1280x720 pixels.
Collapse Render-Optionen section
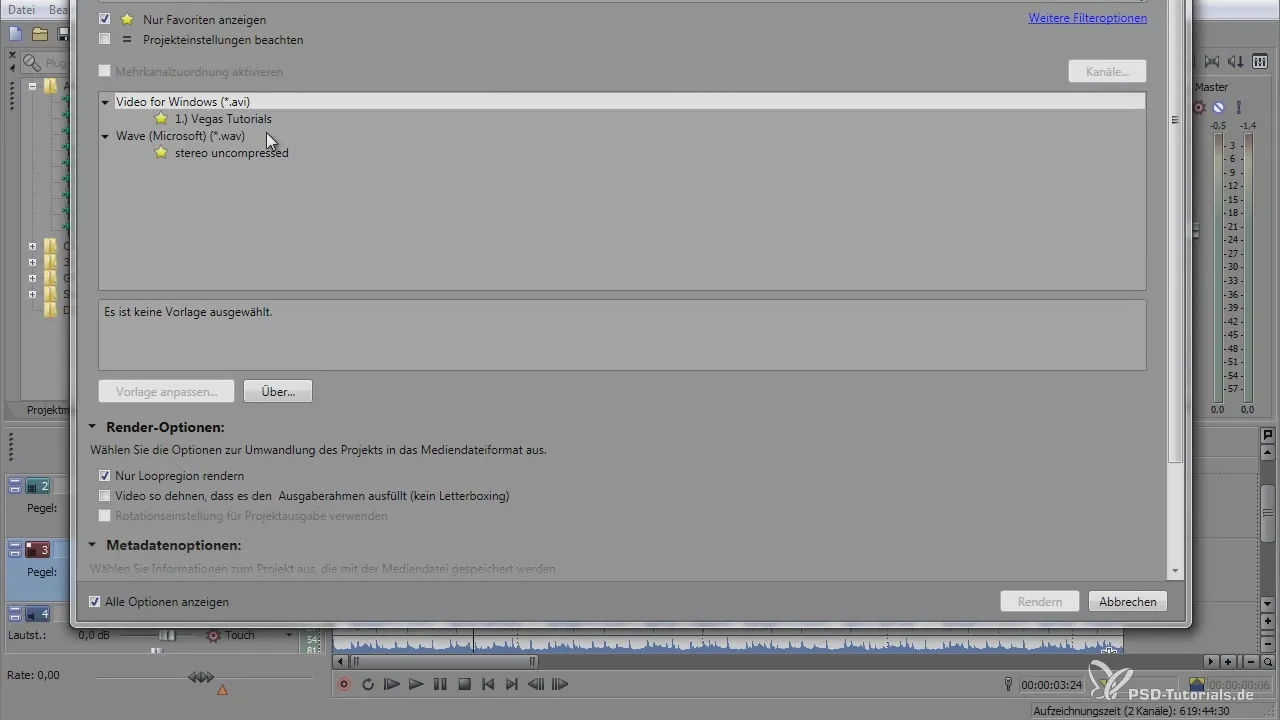click(x=92, y=427)
